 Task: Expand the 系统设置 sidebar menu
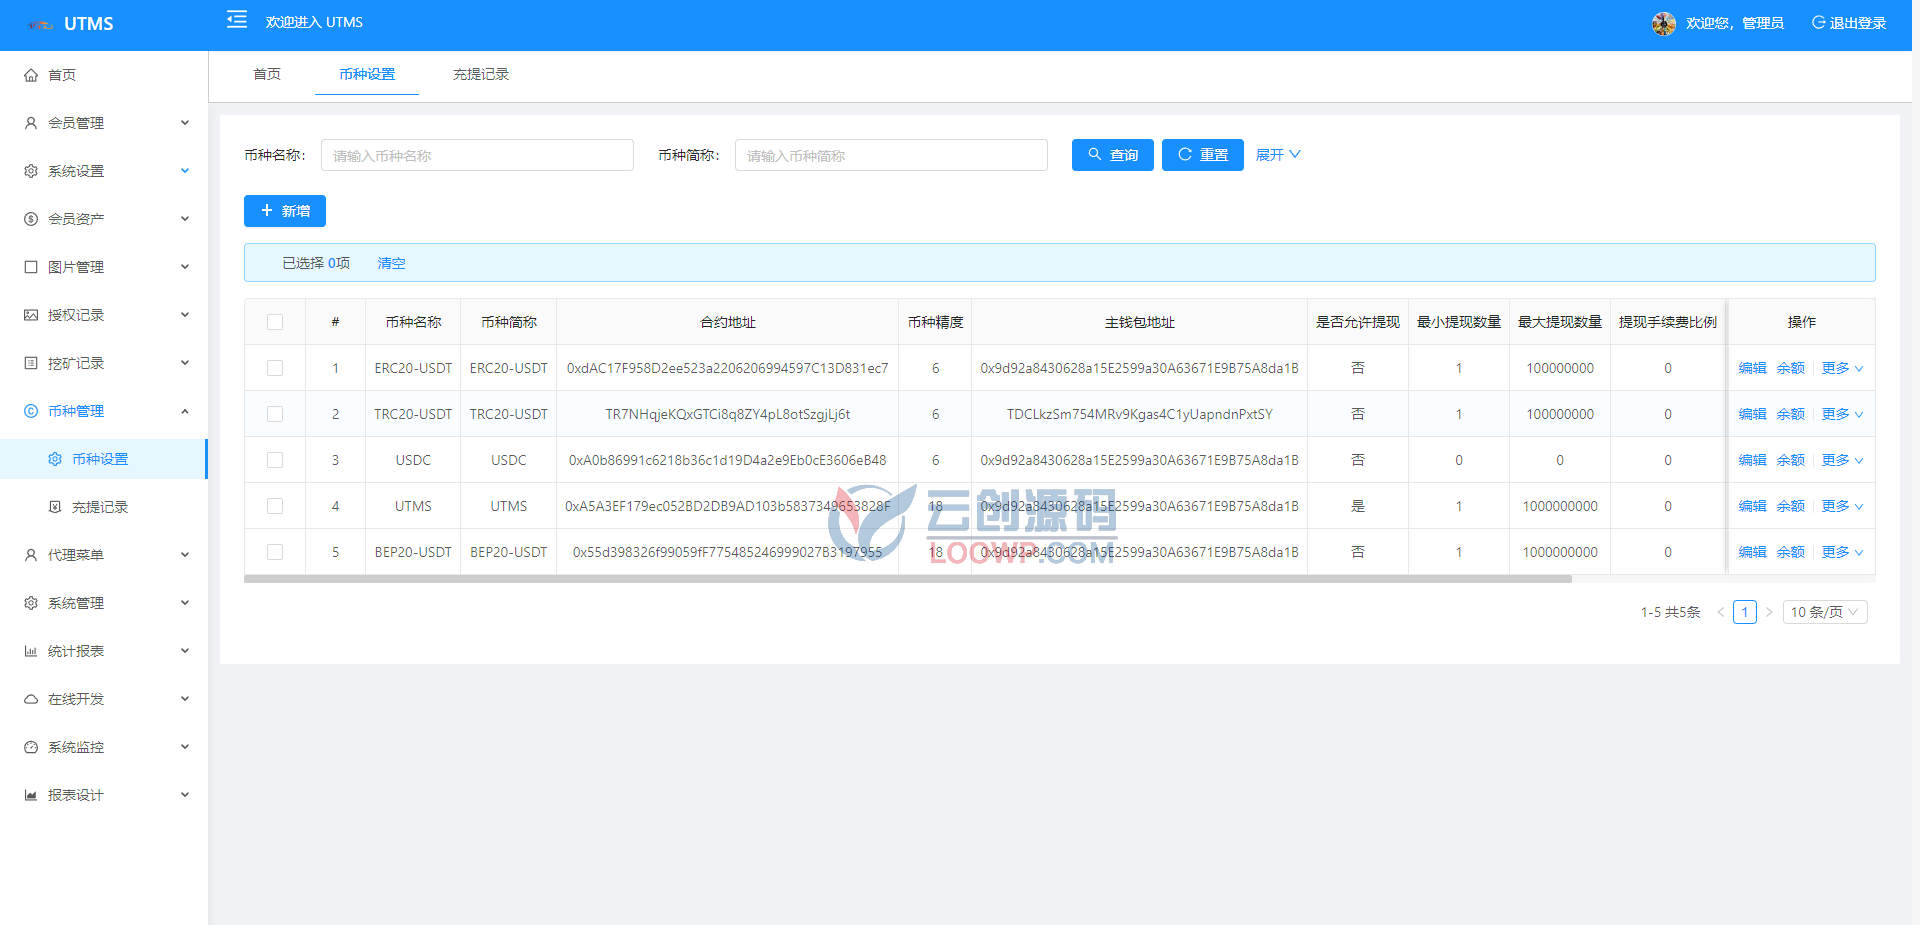coord(104,171)
